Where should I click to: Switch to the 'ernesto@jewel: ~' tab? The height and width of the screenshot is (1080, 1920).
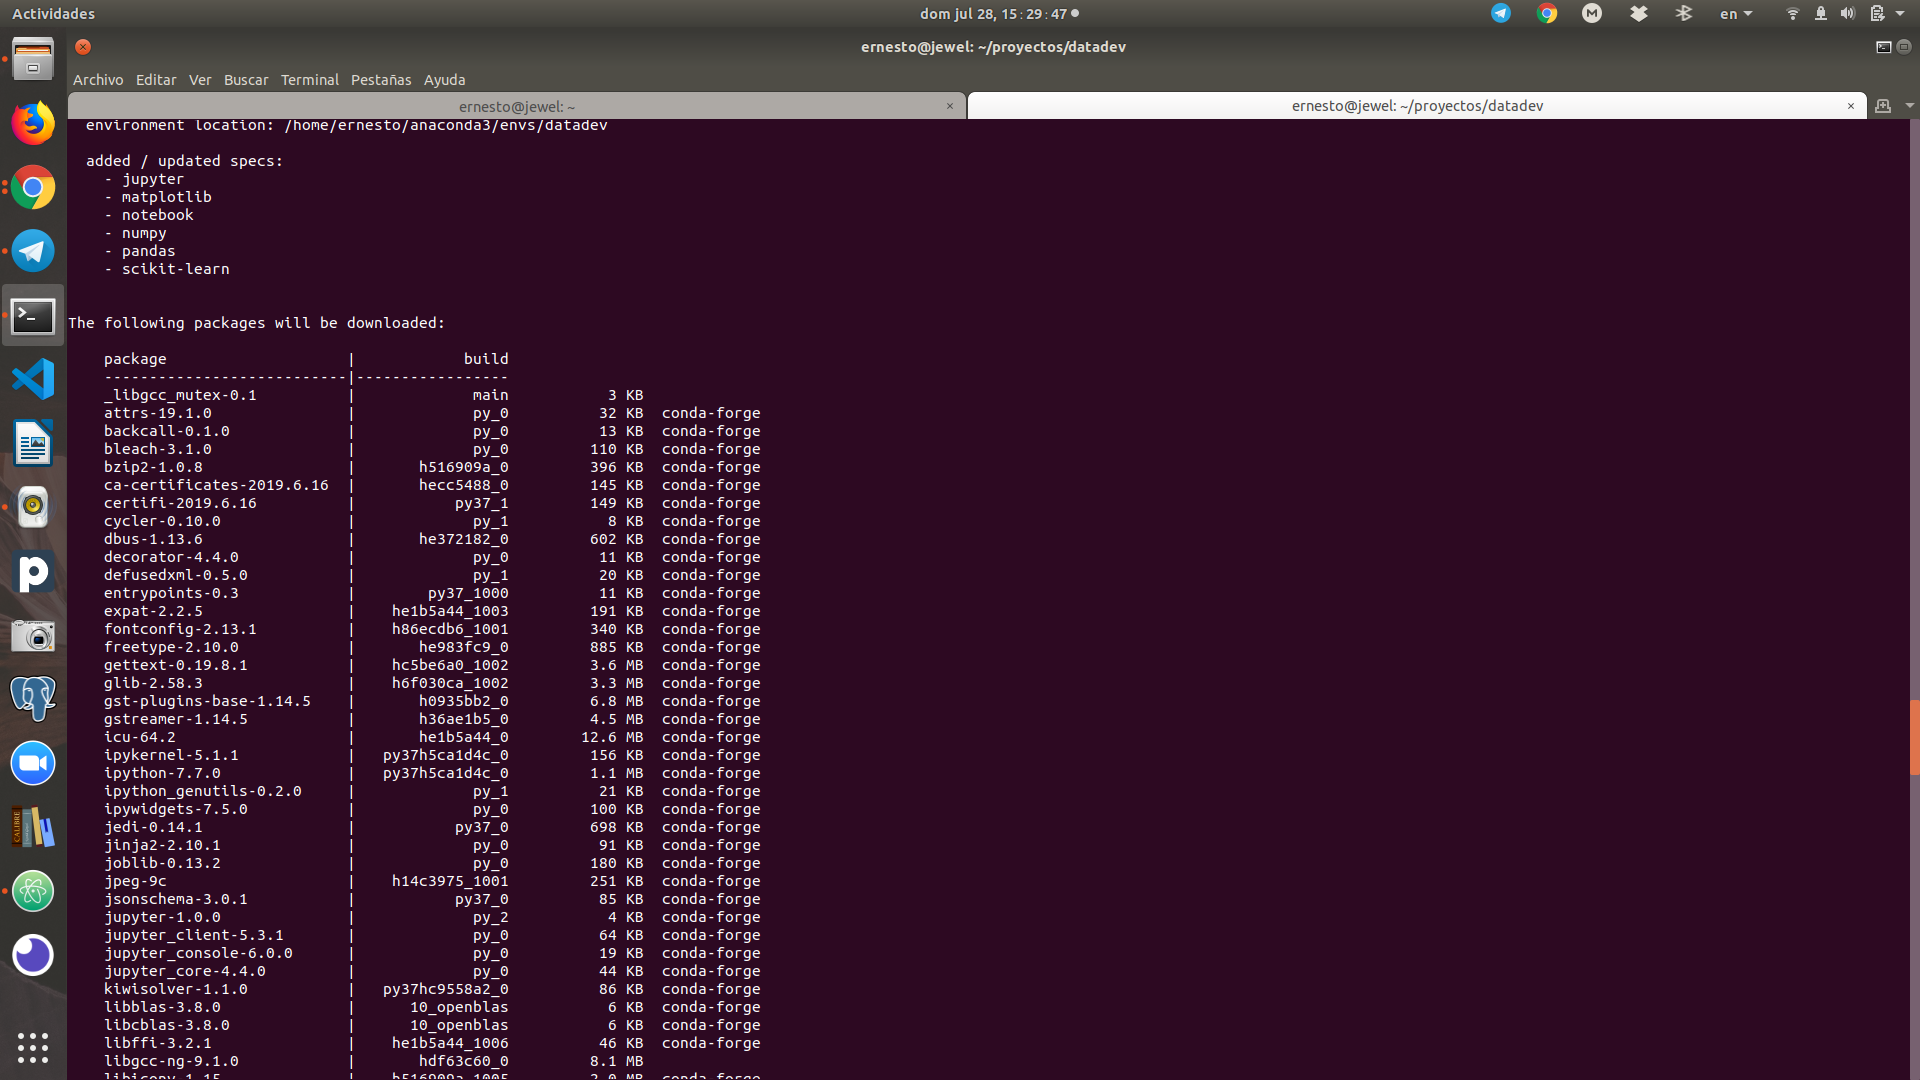(x=516, y=106)
